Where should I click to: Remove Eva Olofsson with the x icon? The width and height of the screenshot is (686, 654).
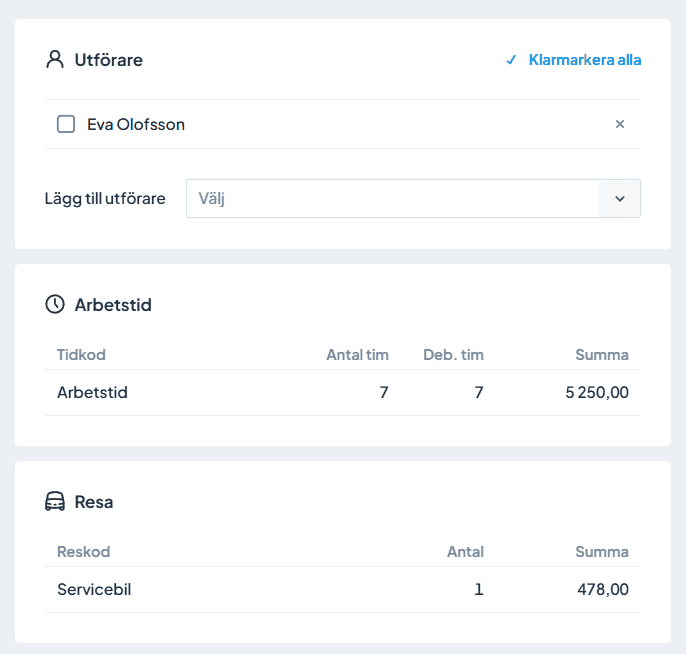(x=620, y=124)
